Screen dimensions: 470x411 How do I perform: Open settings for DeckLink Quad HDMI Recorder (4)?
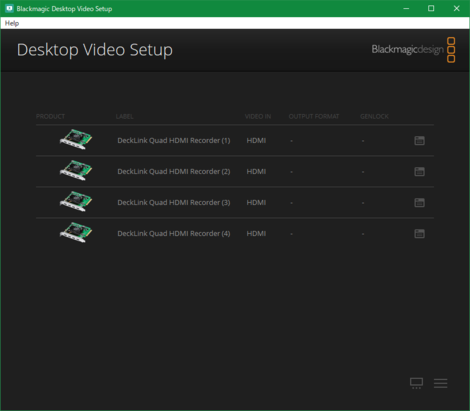[x=419, y=234]
